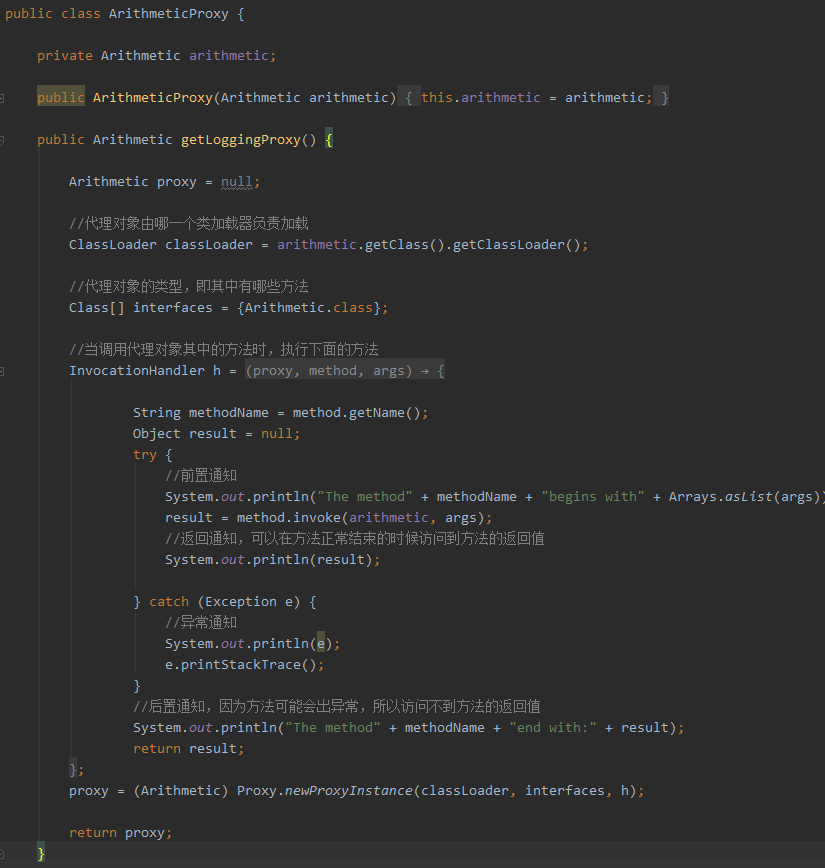
Task: Click the comment '//前置通知'
Action: click(200, 476)
